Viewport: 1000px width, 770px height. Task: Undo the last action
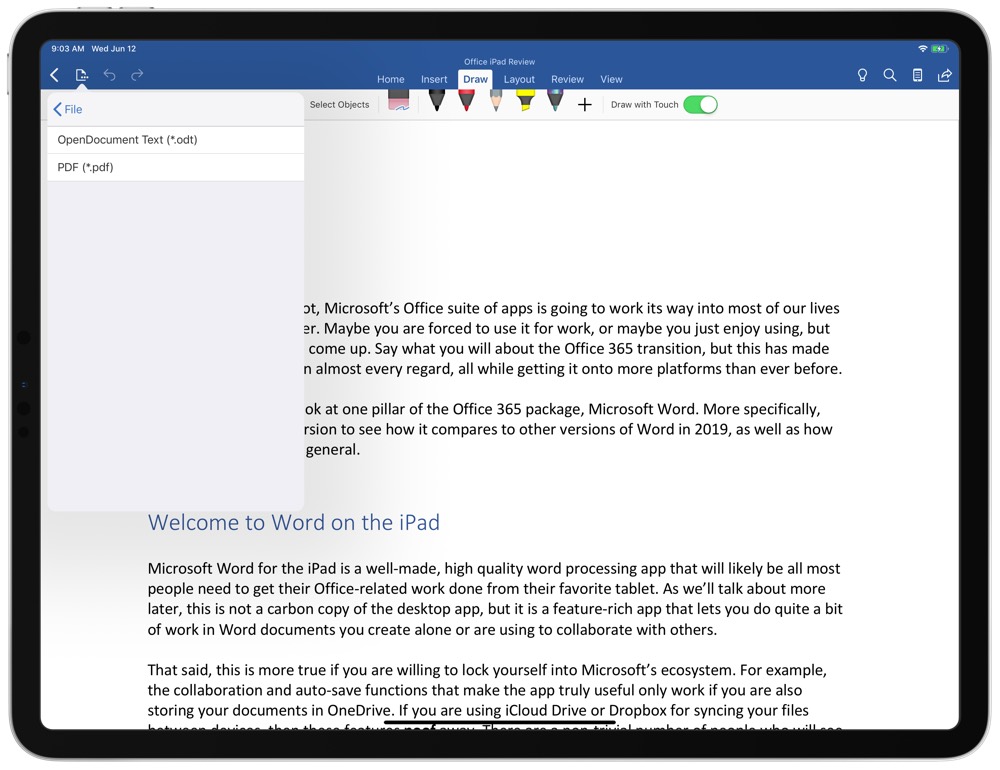coord(109,74)
